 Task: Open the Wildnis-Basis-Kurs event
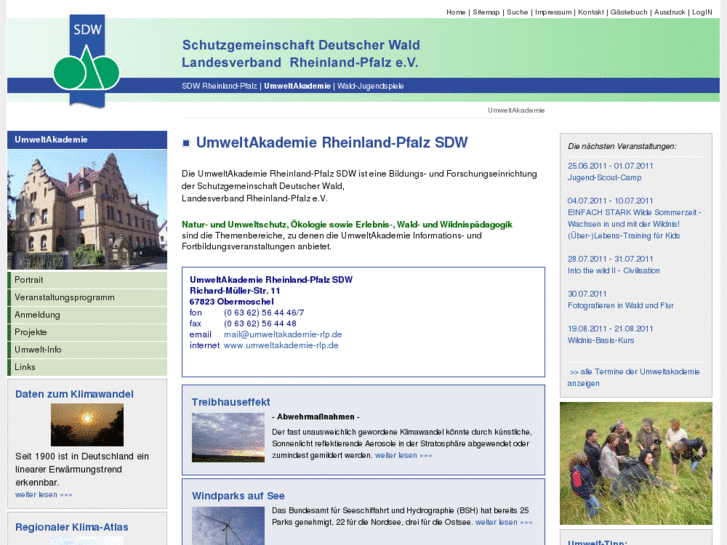[601, 340]
